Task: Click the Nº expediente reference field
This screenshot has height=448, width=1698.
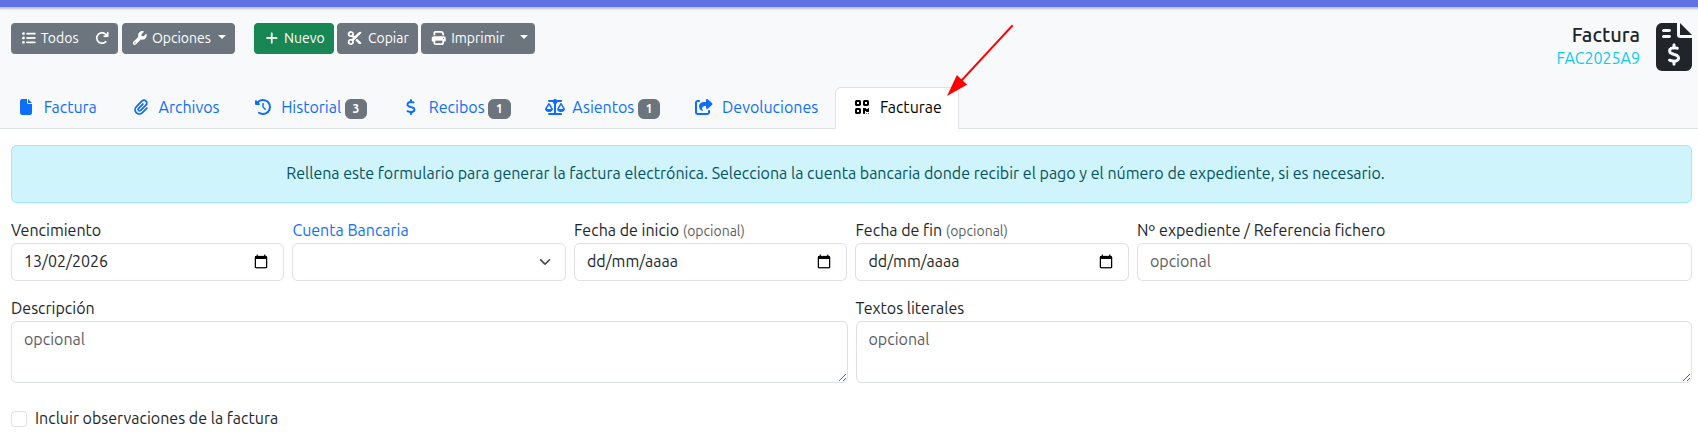Action: click(x=1414, y=262)
